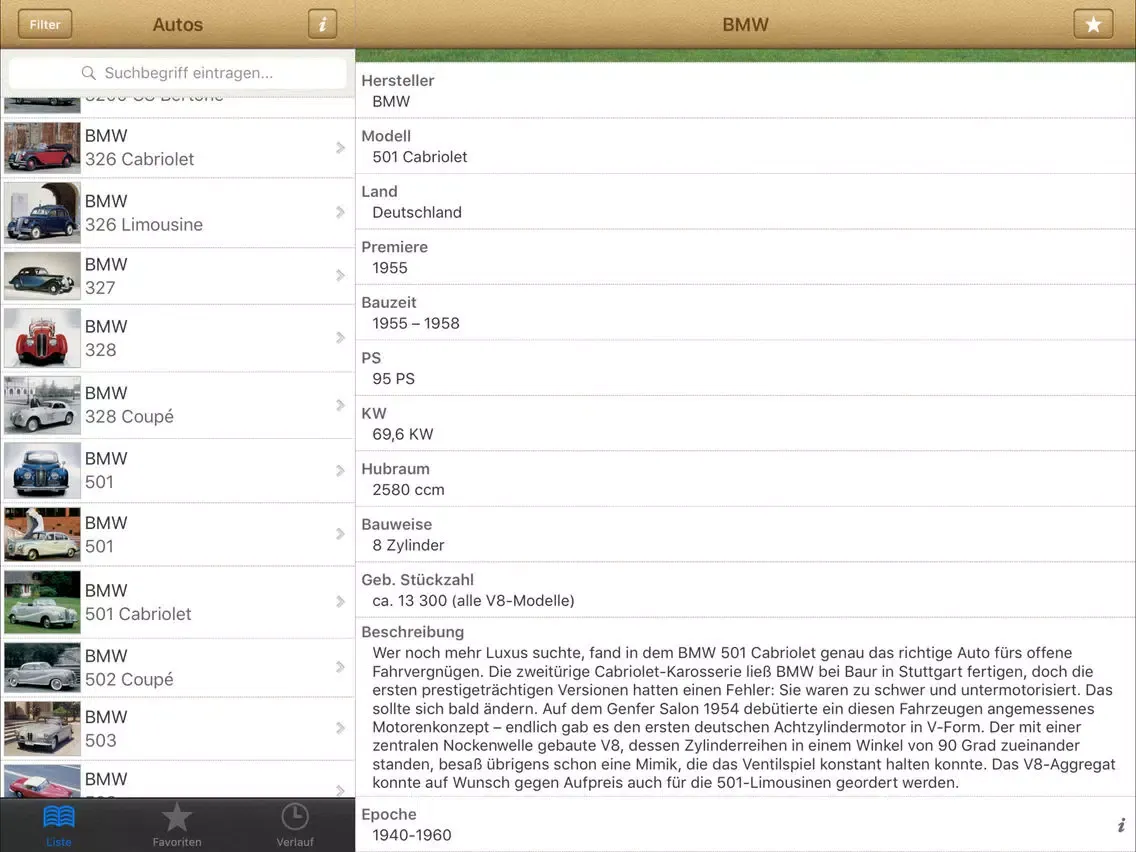Viewport: 1136px width, 852px height.
Task: Click the Bauweise value '8 Zylinder'
Action: [408, 546]
